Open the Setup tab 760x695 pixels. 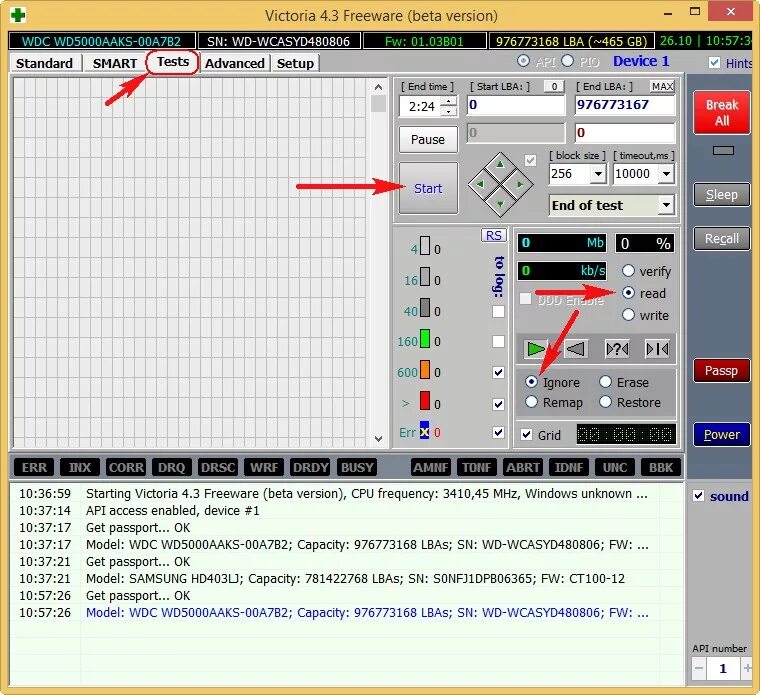tap(295, 63)
